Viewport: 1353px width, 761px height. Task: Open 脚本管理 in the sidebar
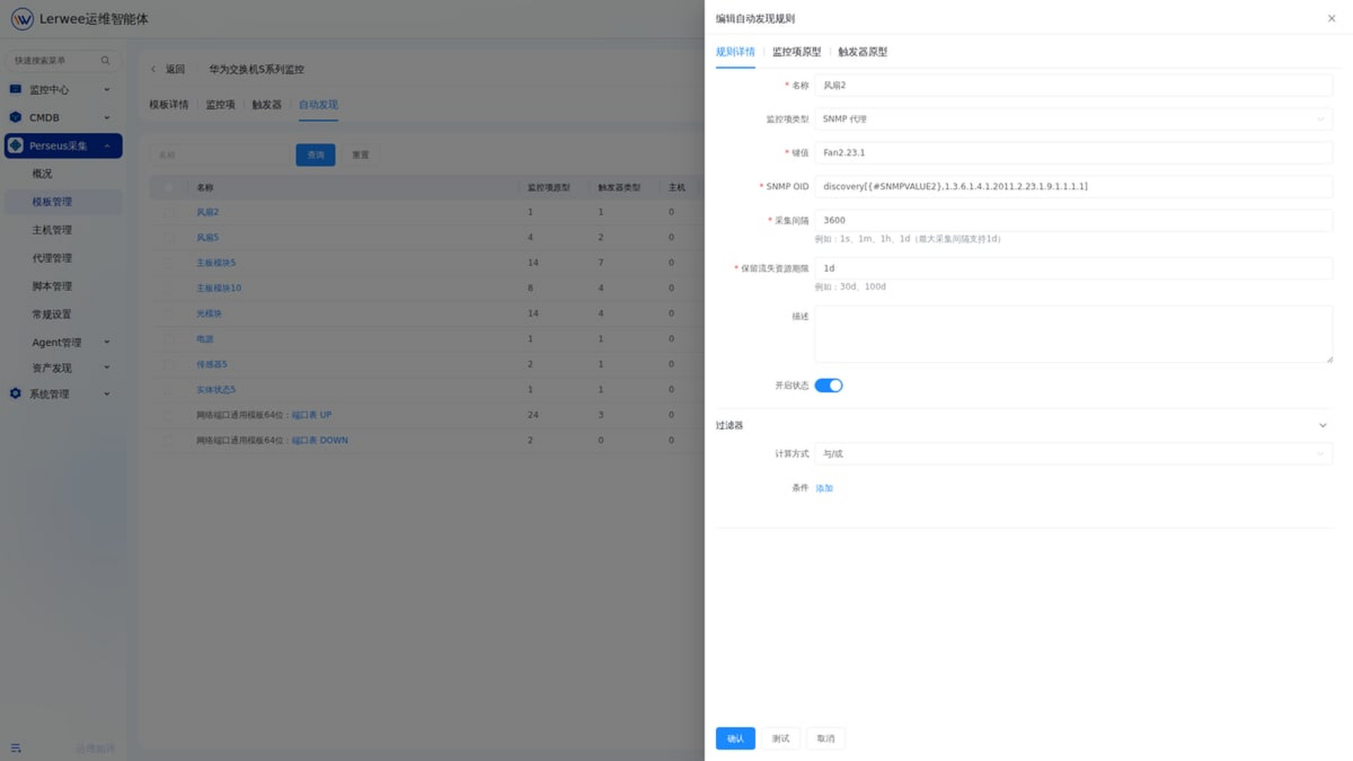point(52,286)
